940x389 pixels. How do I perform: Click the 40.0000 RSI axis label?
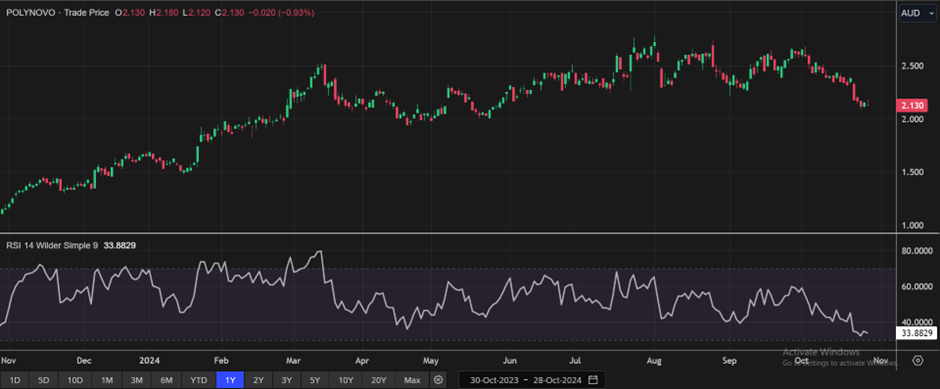[917, 322]
